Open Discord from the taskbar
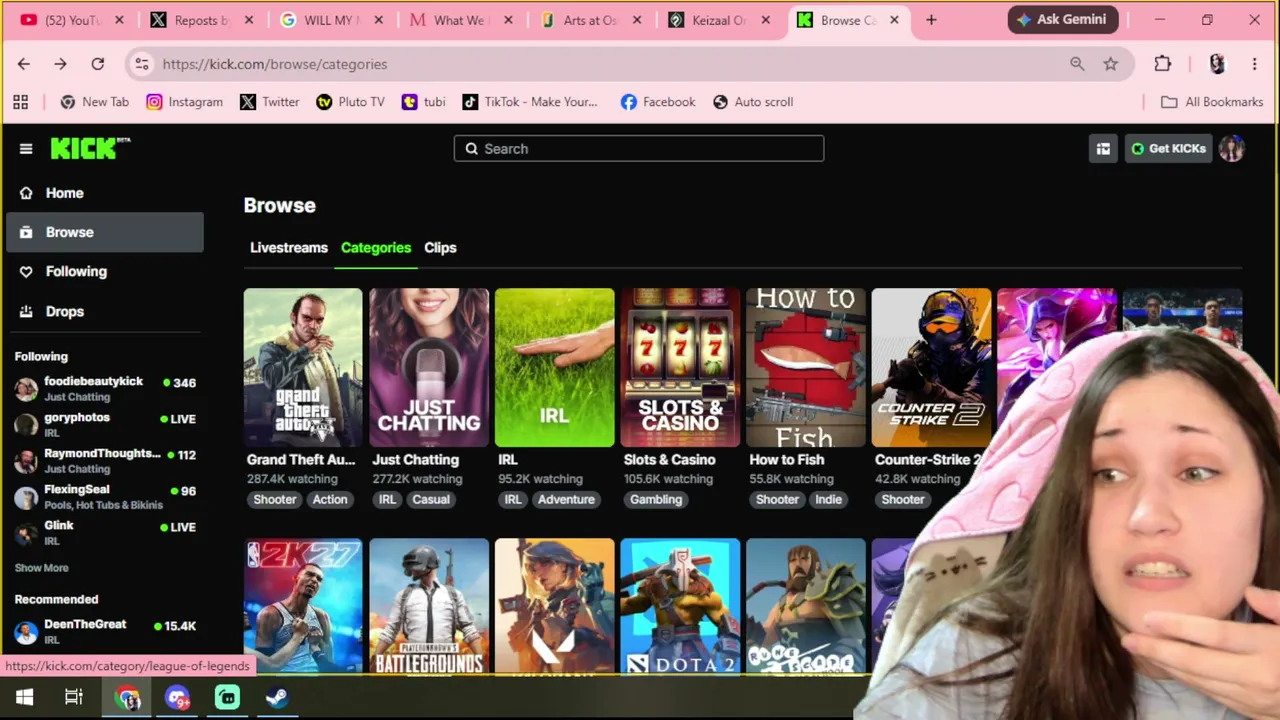This screenshot has height=720, width=1280. (x=177, y=697)
